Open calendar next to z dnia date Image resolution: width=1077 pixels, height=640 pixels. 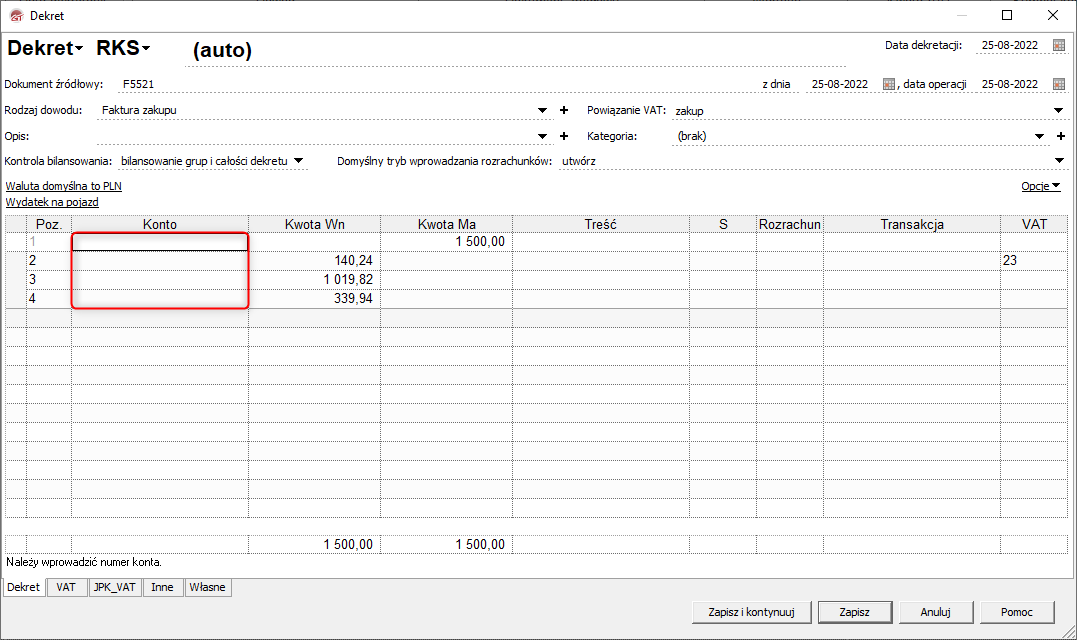[889, 84]
